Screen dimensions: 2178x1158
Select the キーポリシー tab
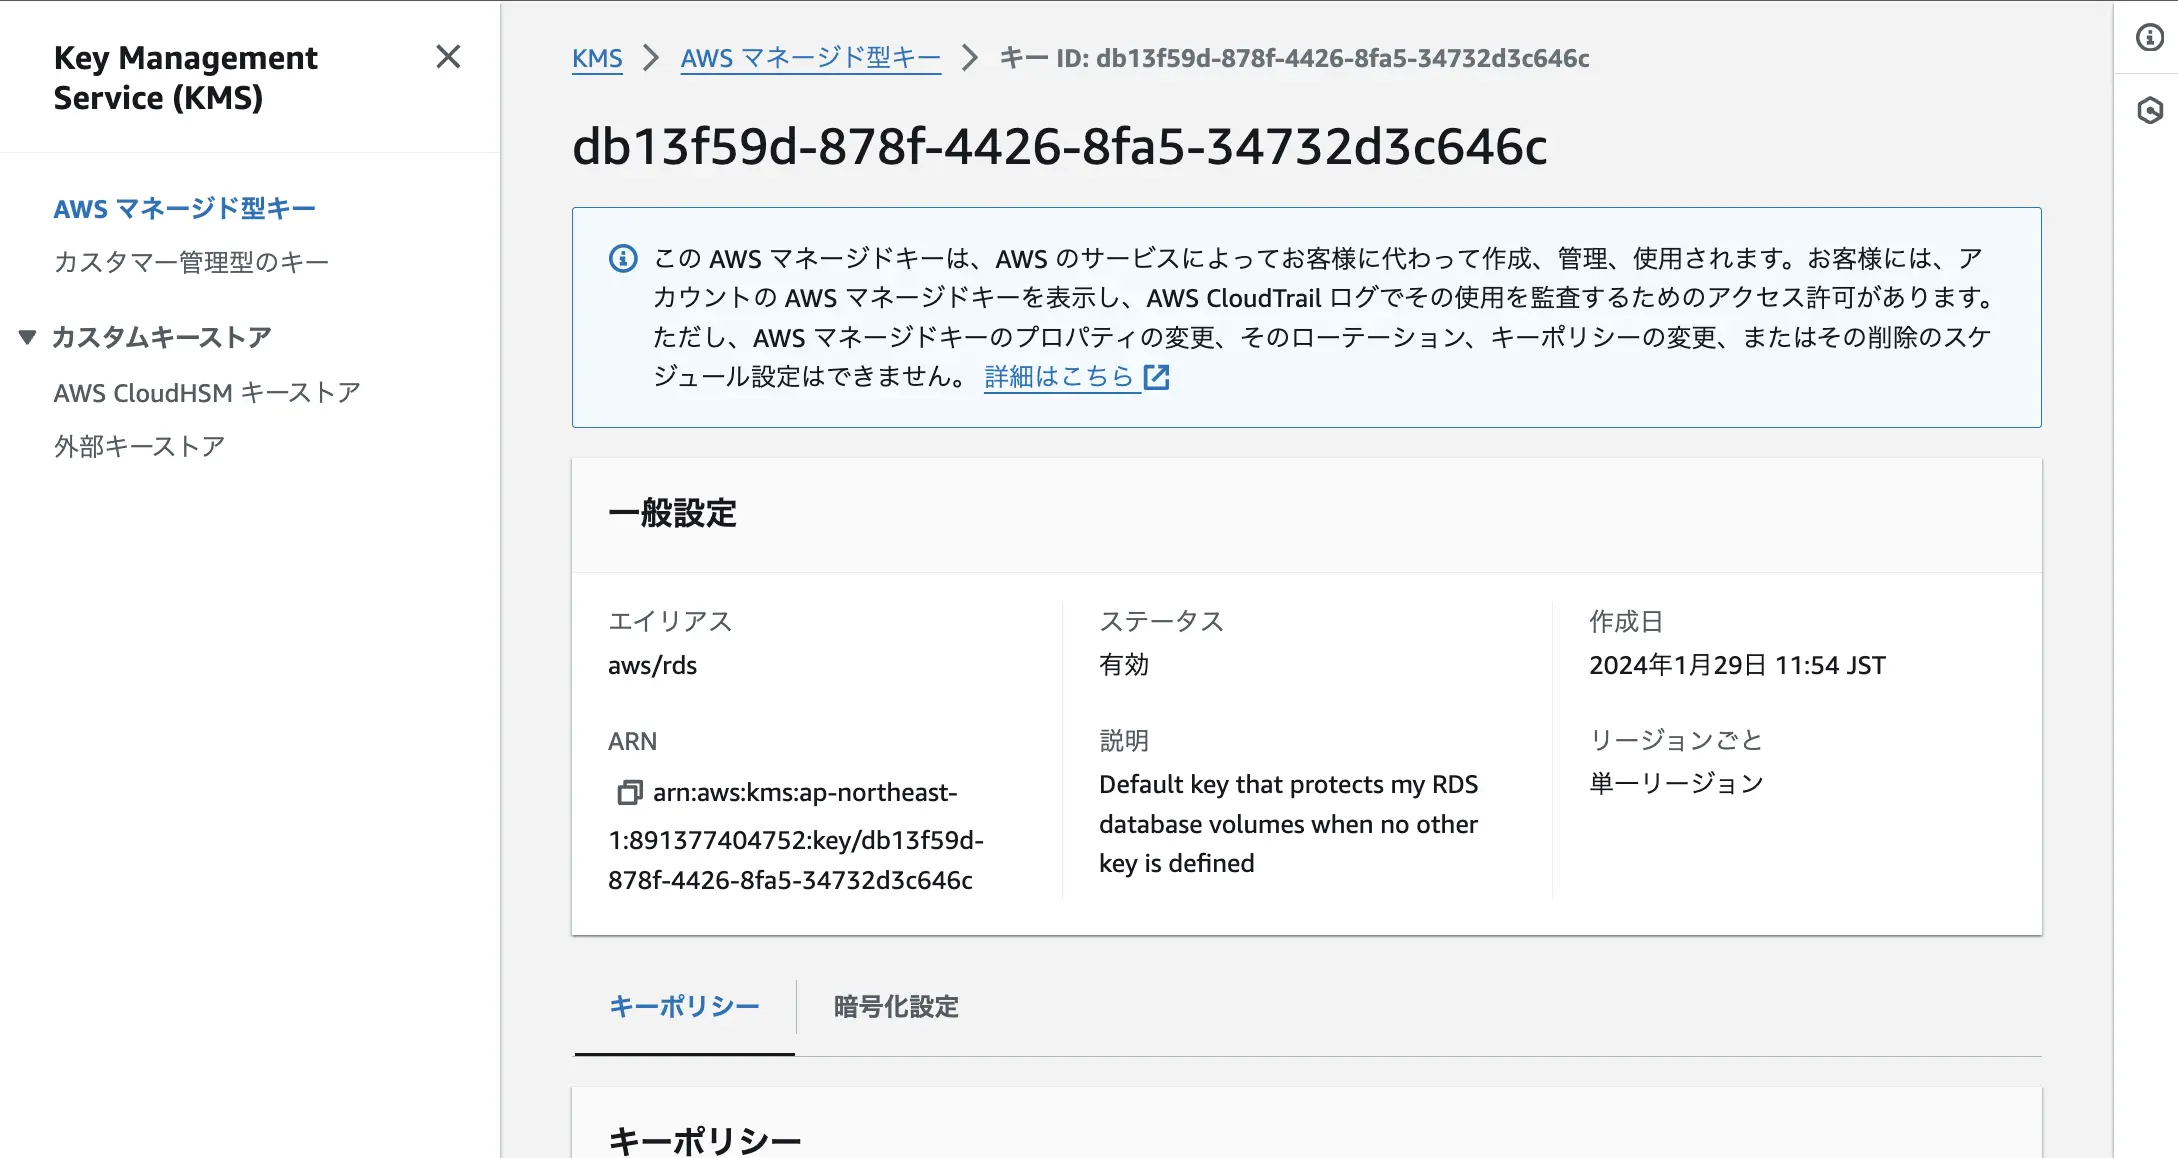coord(684,1007)
